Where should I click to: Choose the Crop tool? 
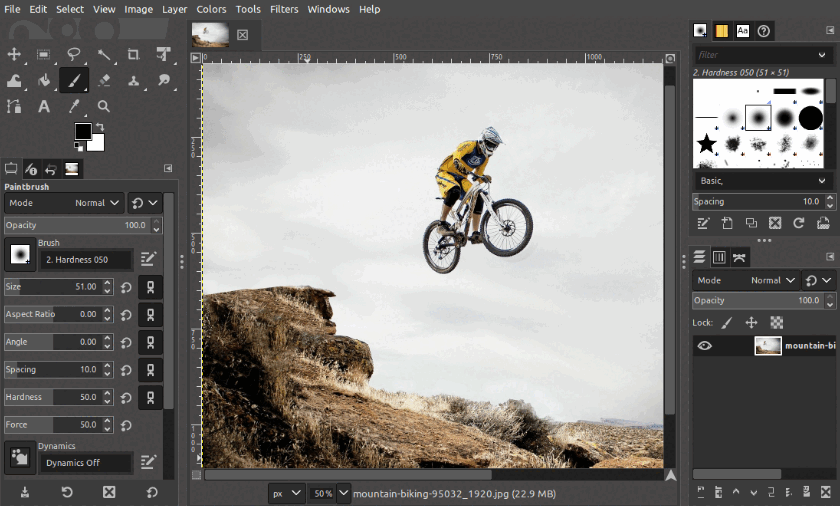[x=133, y=54]
